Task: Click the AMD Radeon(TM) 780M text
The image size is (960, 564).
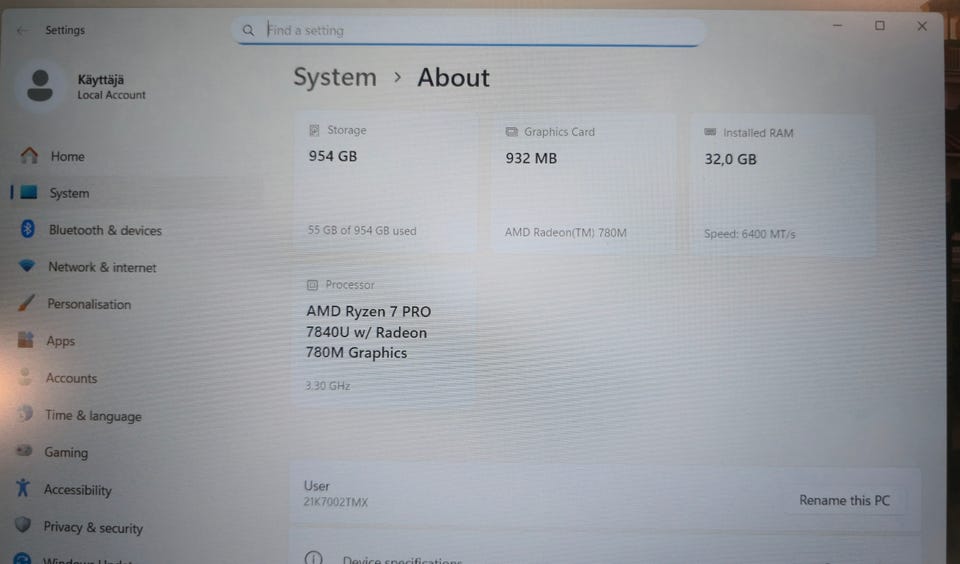Action: 566,233
